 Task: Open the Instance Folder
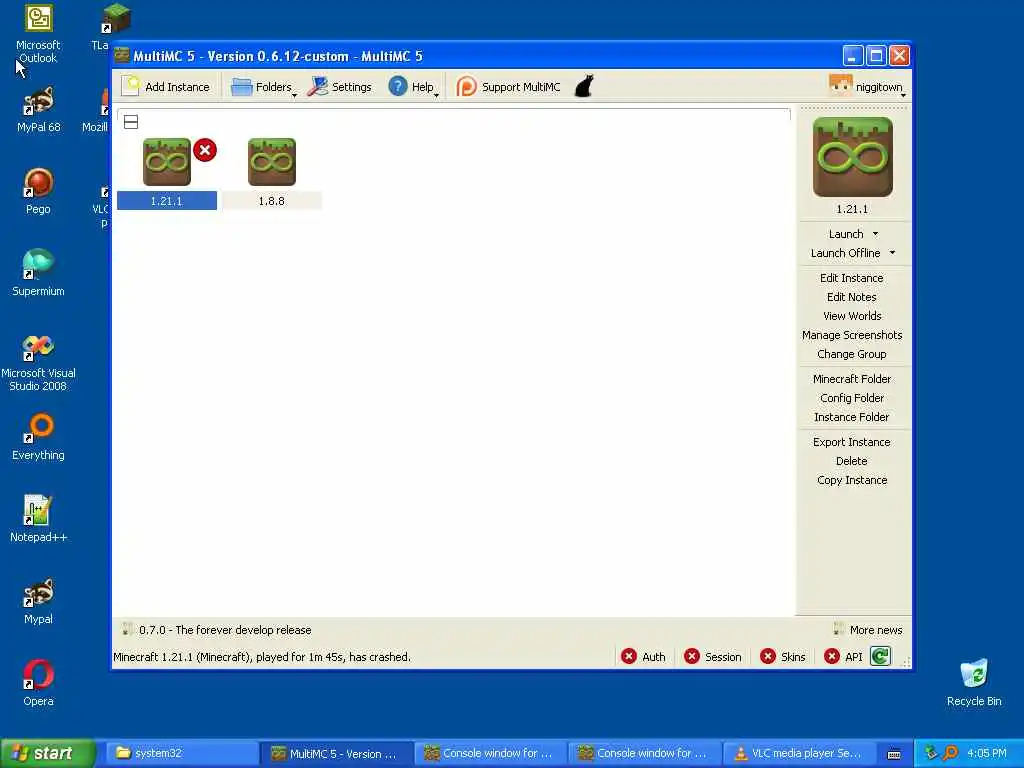852,417
